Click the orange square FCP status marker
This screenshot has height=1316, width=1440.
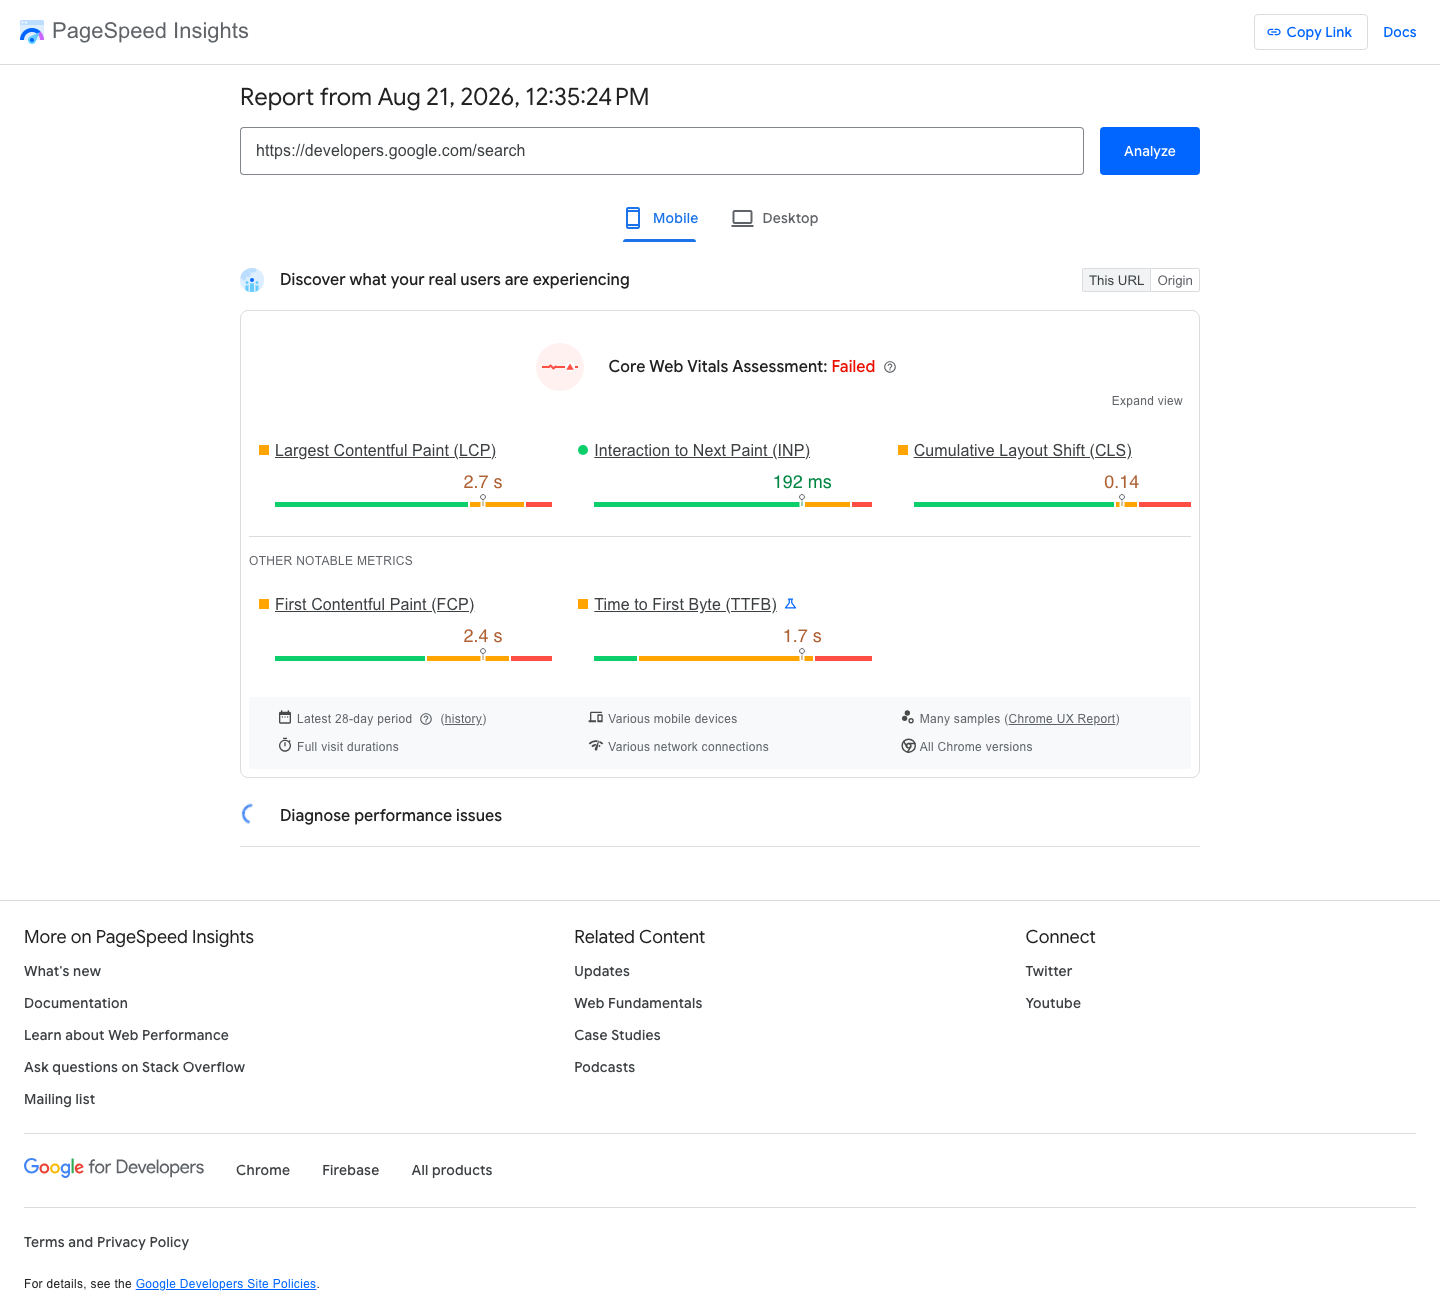(264, 605)
